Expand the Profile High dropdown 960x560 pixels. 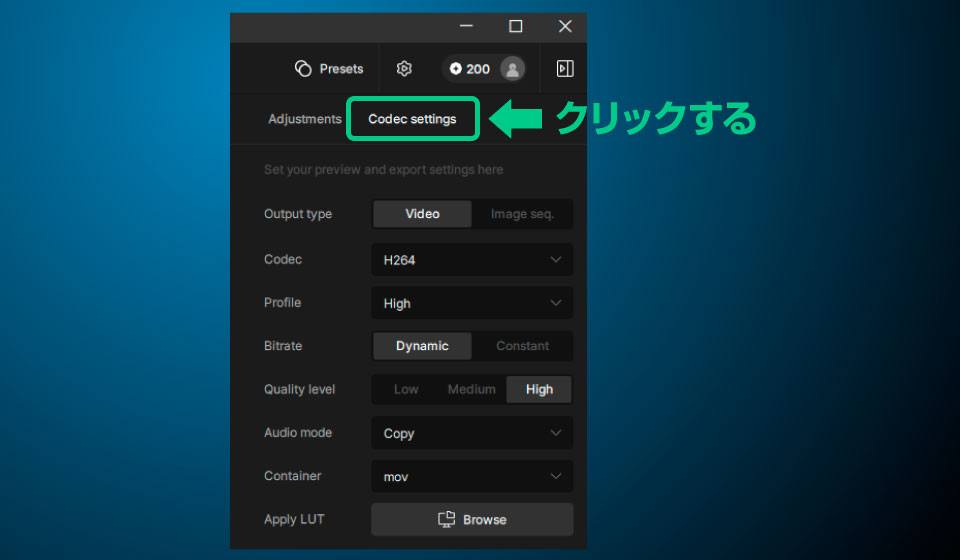(472, 303)
